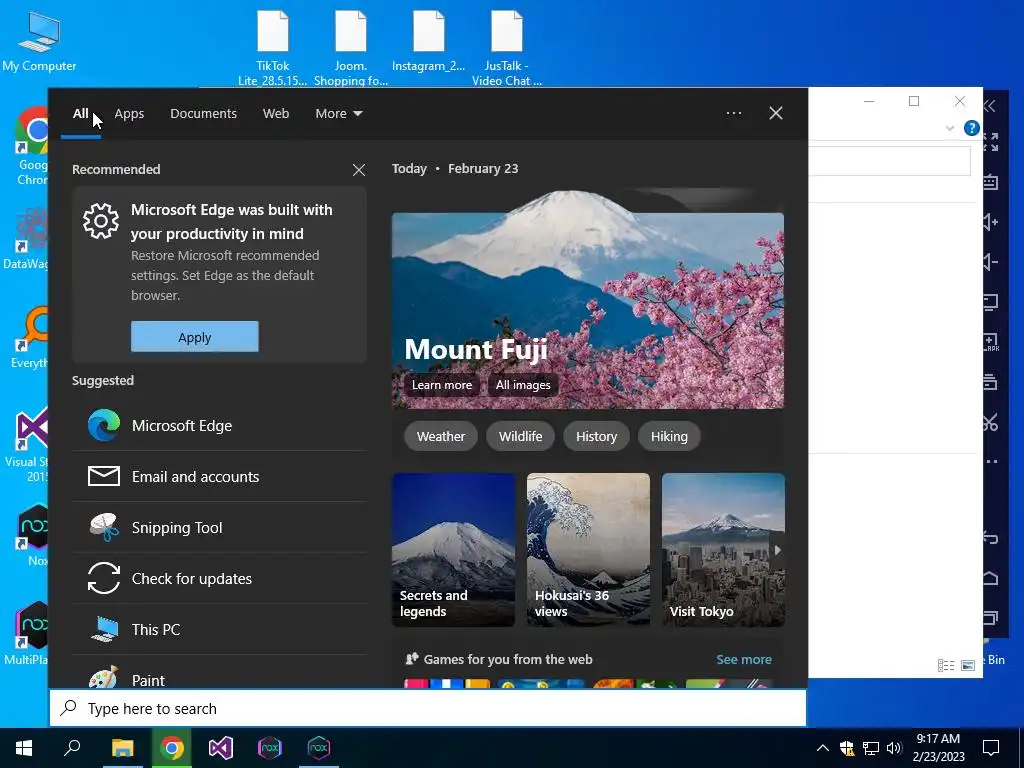
Task: Select the Joom Shopping desktop file
Action: click(351, 47)
